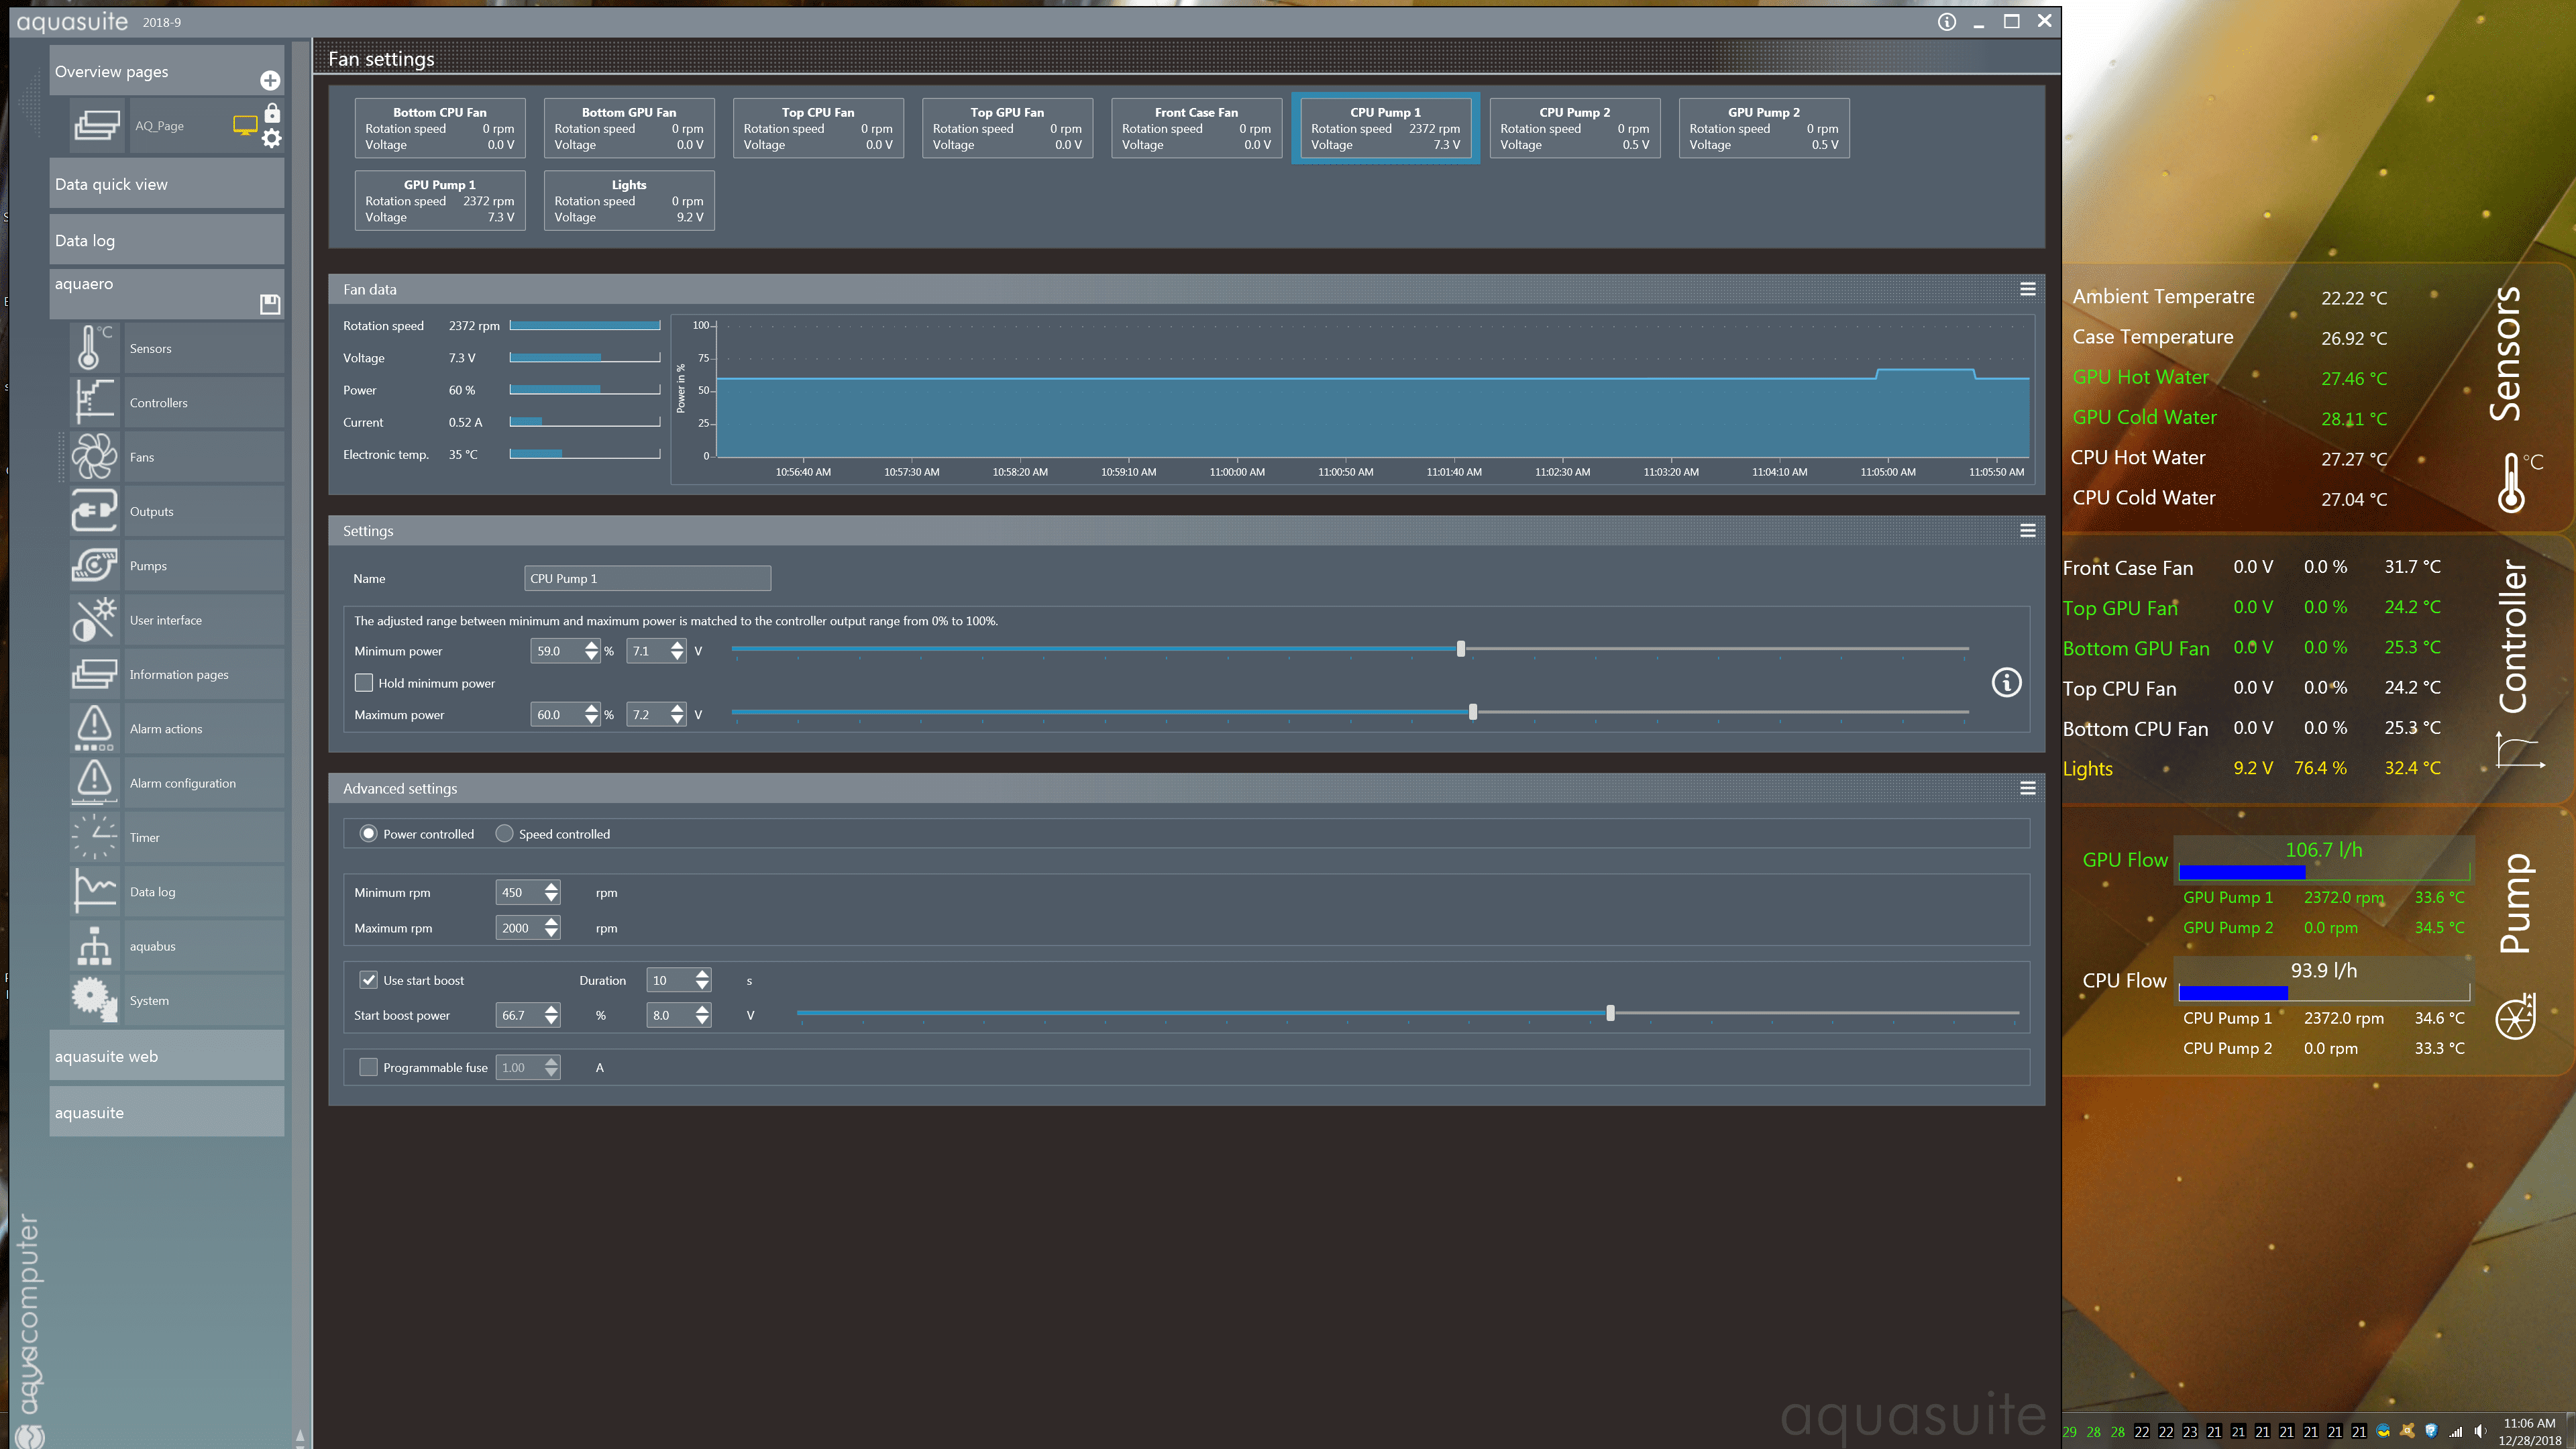
Task: Uncheck Use start boost
Action: click(369, 980)
